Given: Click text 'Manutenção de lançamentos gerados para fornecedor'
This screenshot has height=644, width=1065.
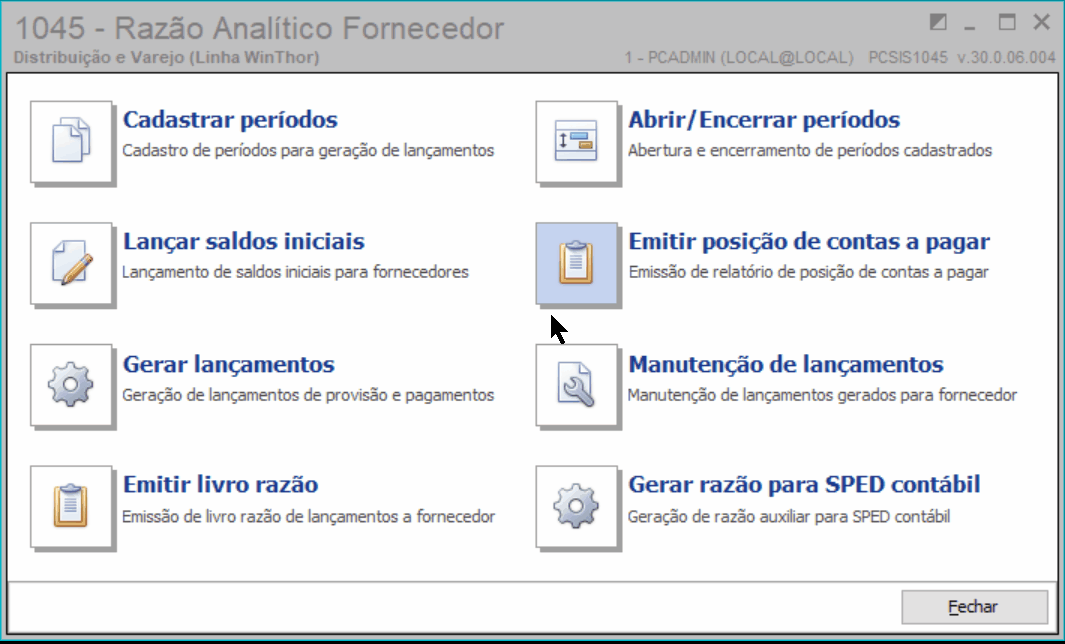Looking at the screenshot, I should (823, 395).
